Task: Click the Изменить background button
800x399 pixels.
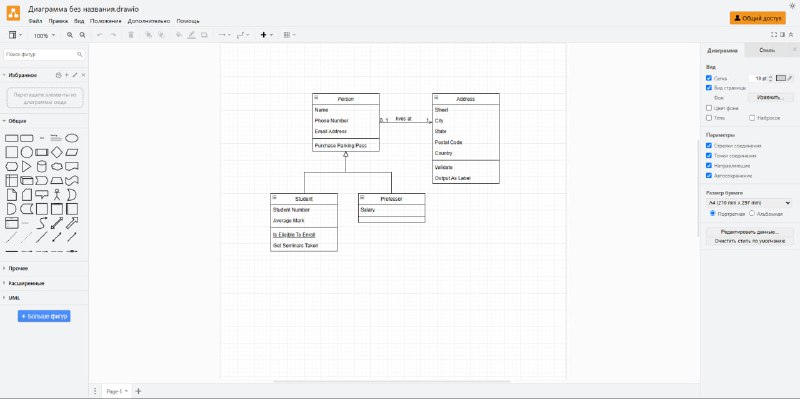Action: tap(770, 97)
